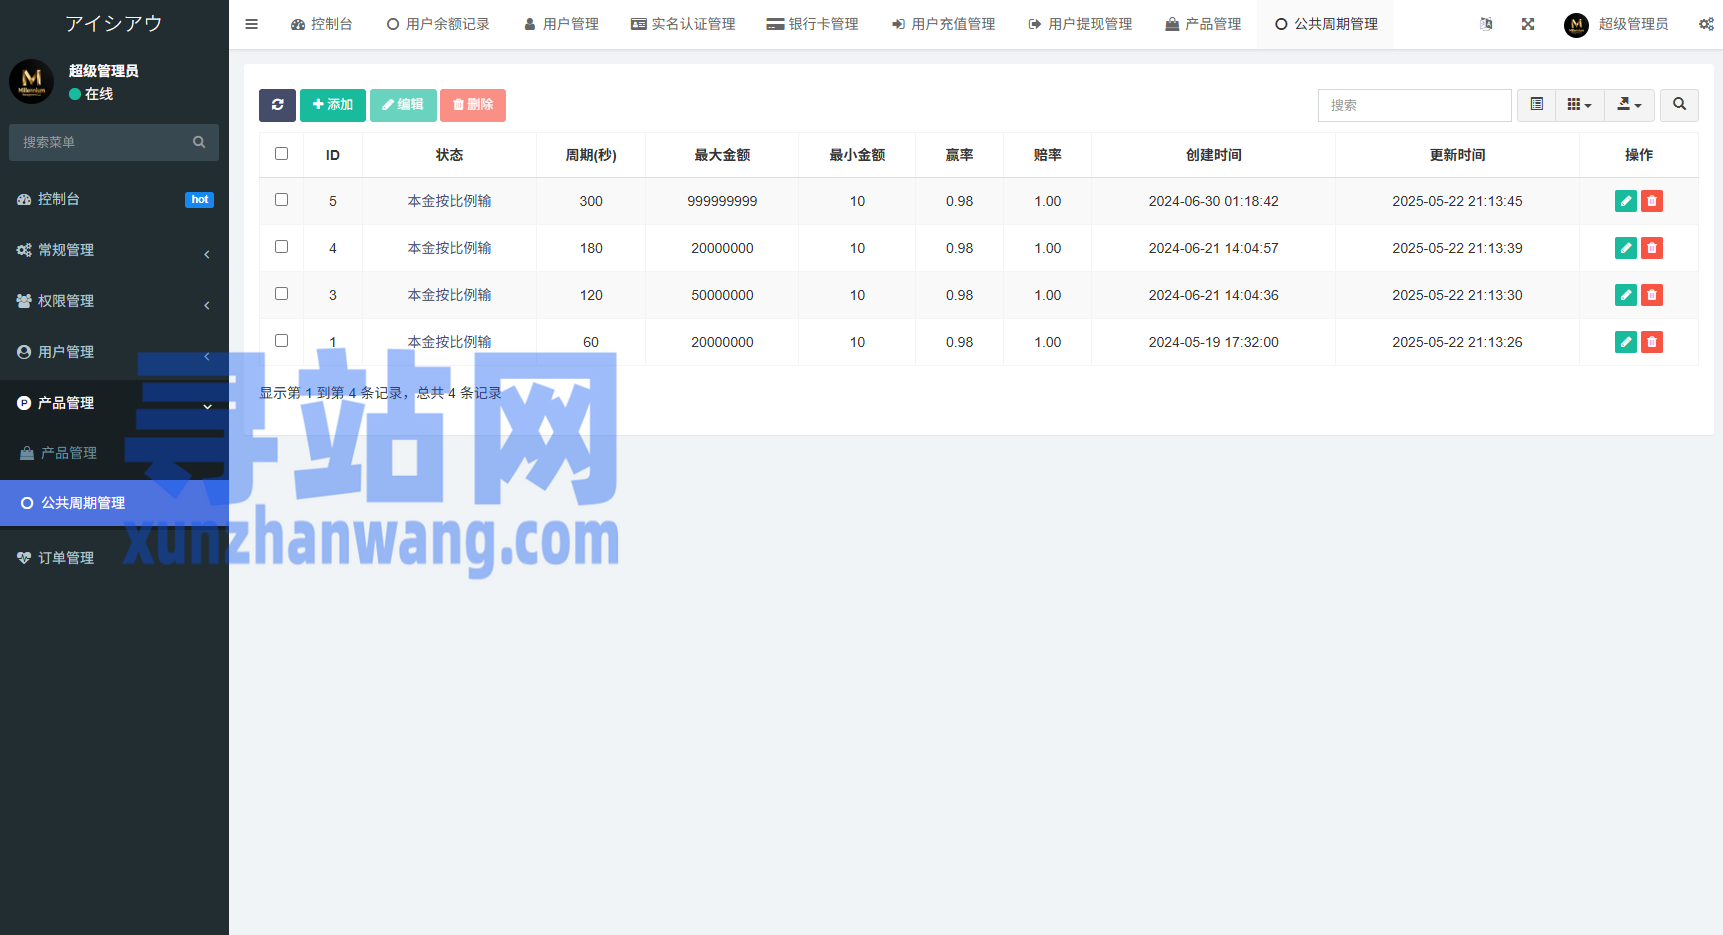Open 订单管理 in the sidebar
The width and height of the screenshot is (1723, 935).
click(x=114, y=558)
